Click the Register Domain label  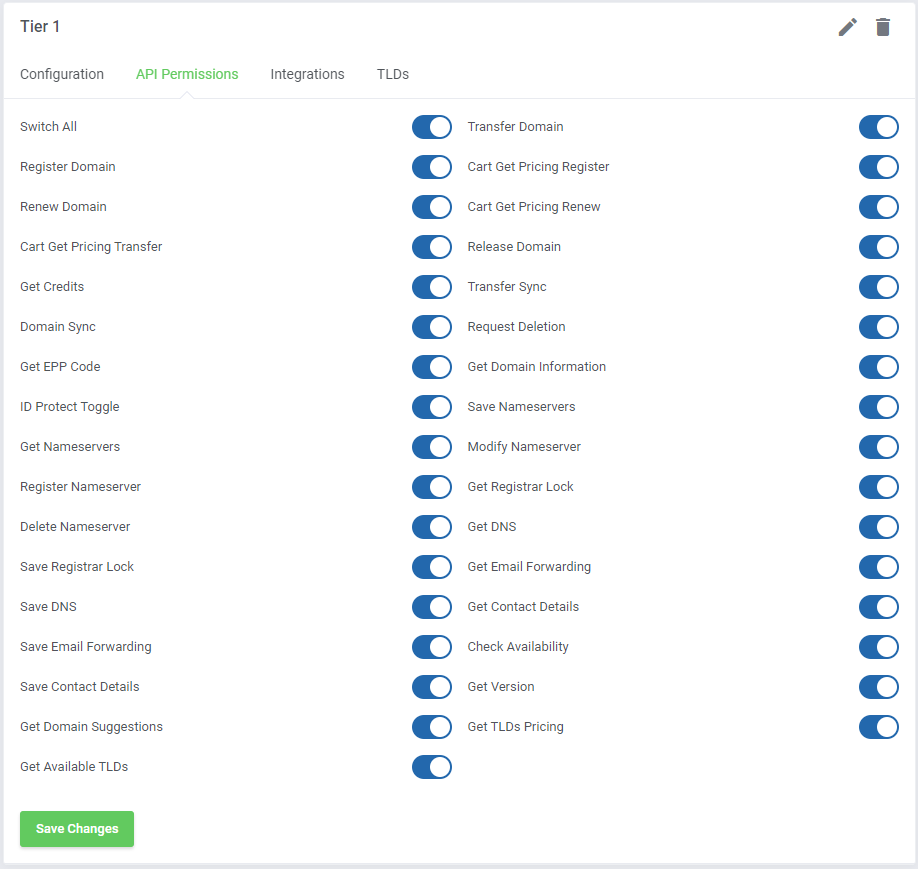[68, 167]
